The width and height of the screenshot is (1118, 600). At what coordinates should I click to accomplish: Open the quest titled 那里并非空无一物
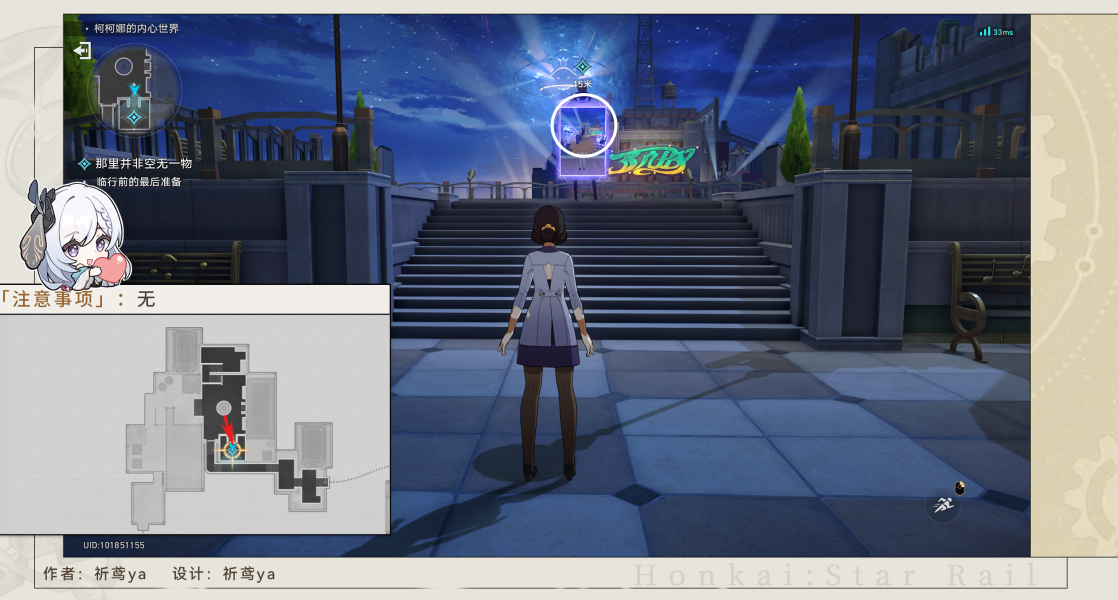tap(143, 163)
